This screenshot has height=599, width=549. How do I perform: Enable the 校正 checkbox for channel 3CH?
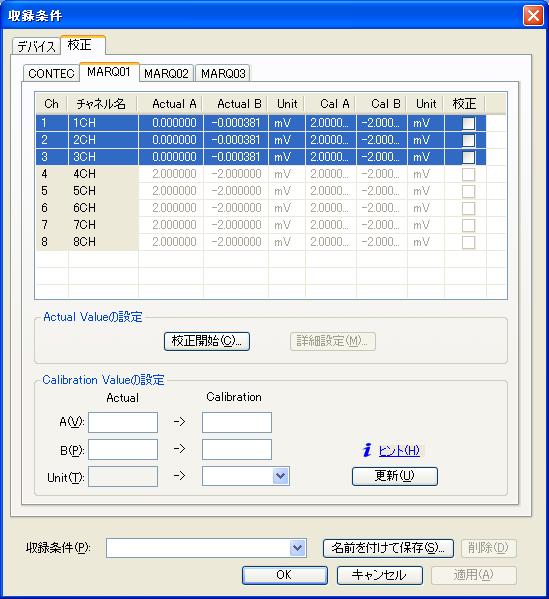tap(468, 157)
